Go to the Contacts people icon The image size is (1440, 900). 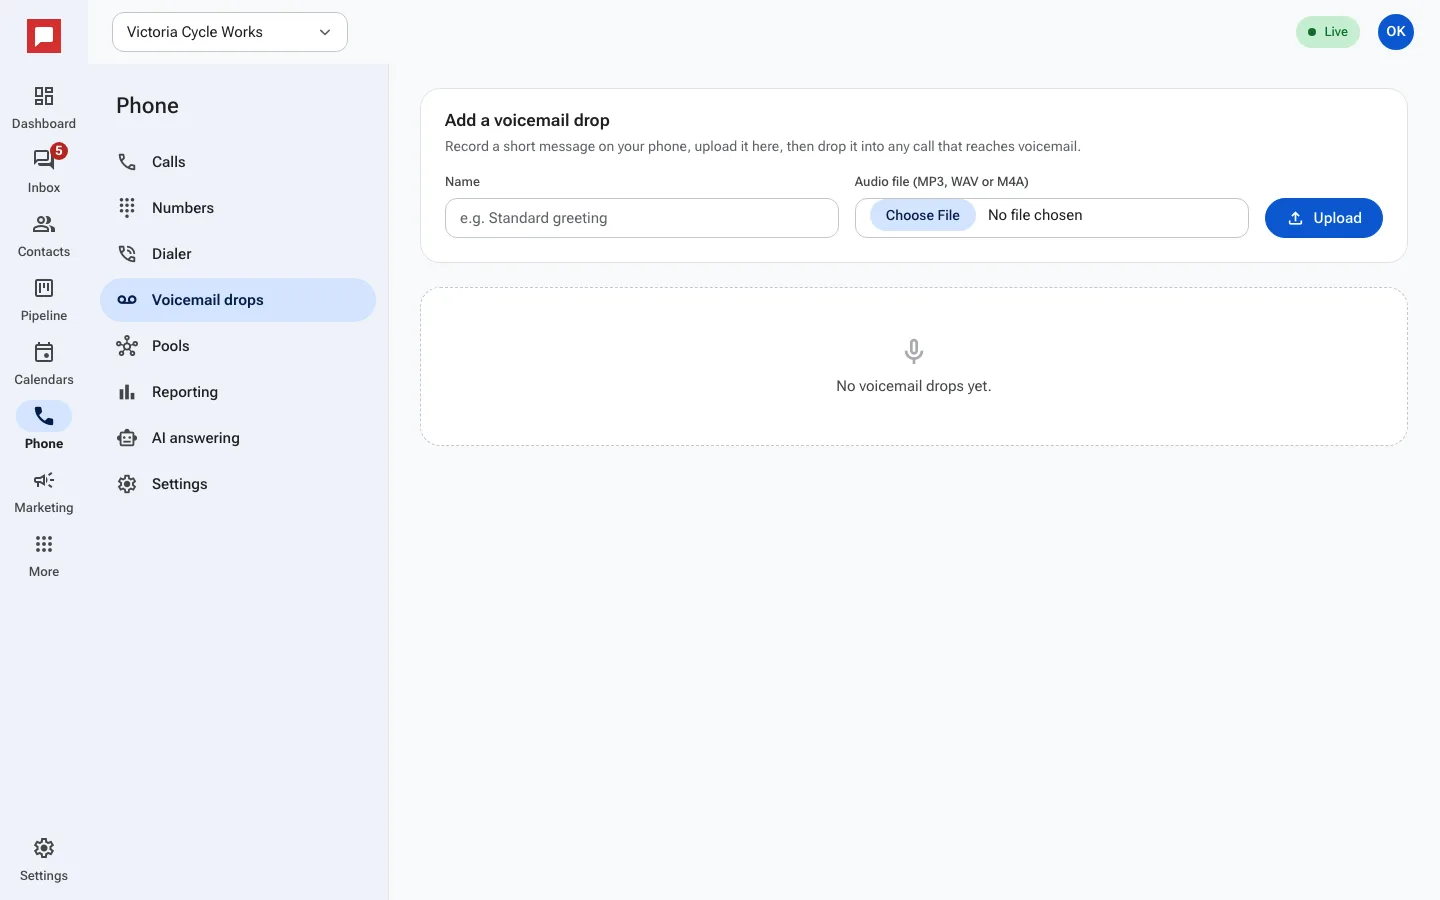[x=44, y=224]
